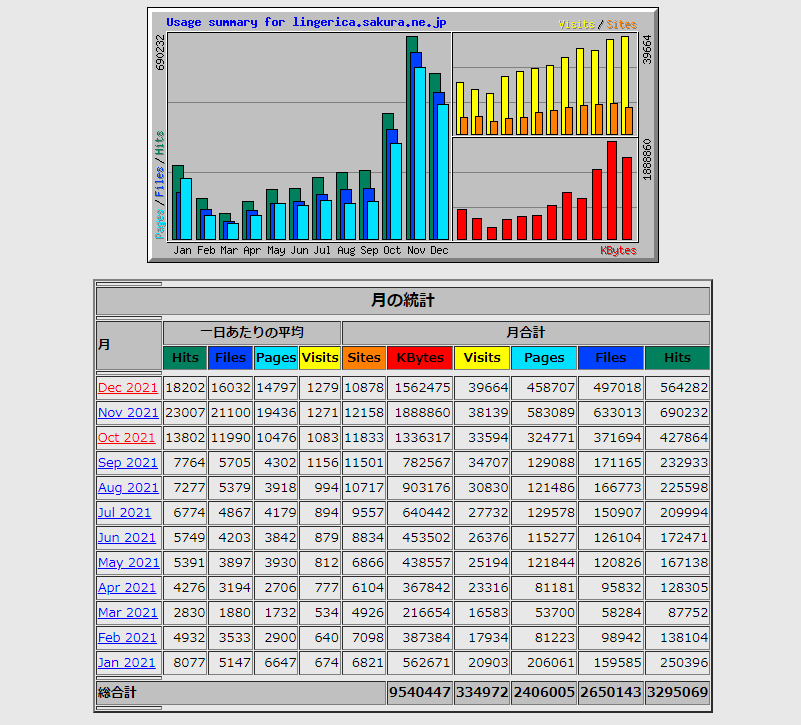
Task: Open the Dec 2021 monthly report link
Action: [x=128, y=387]
